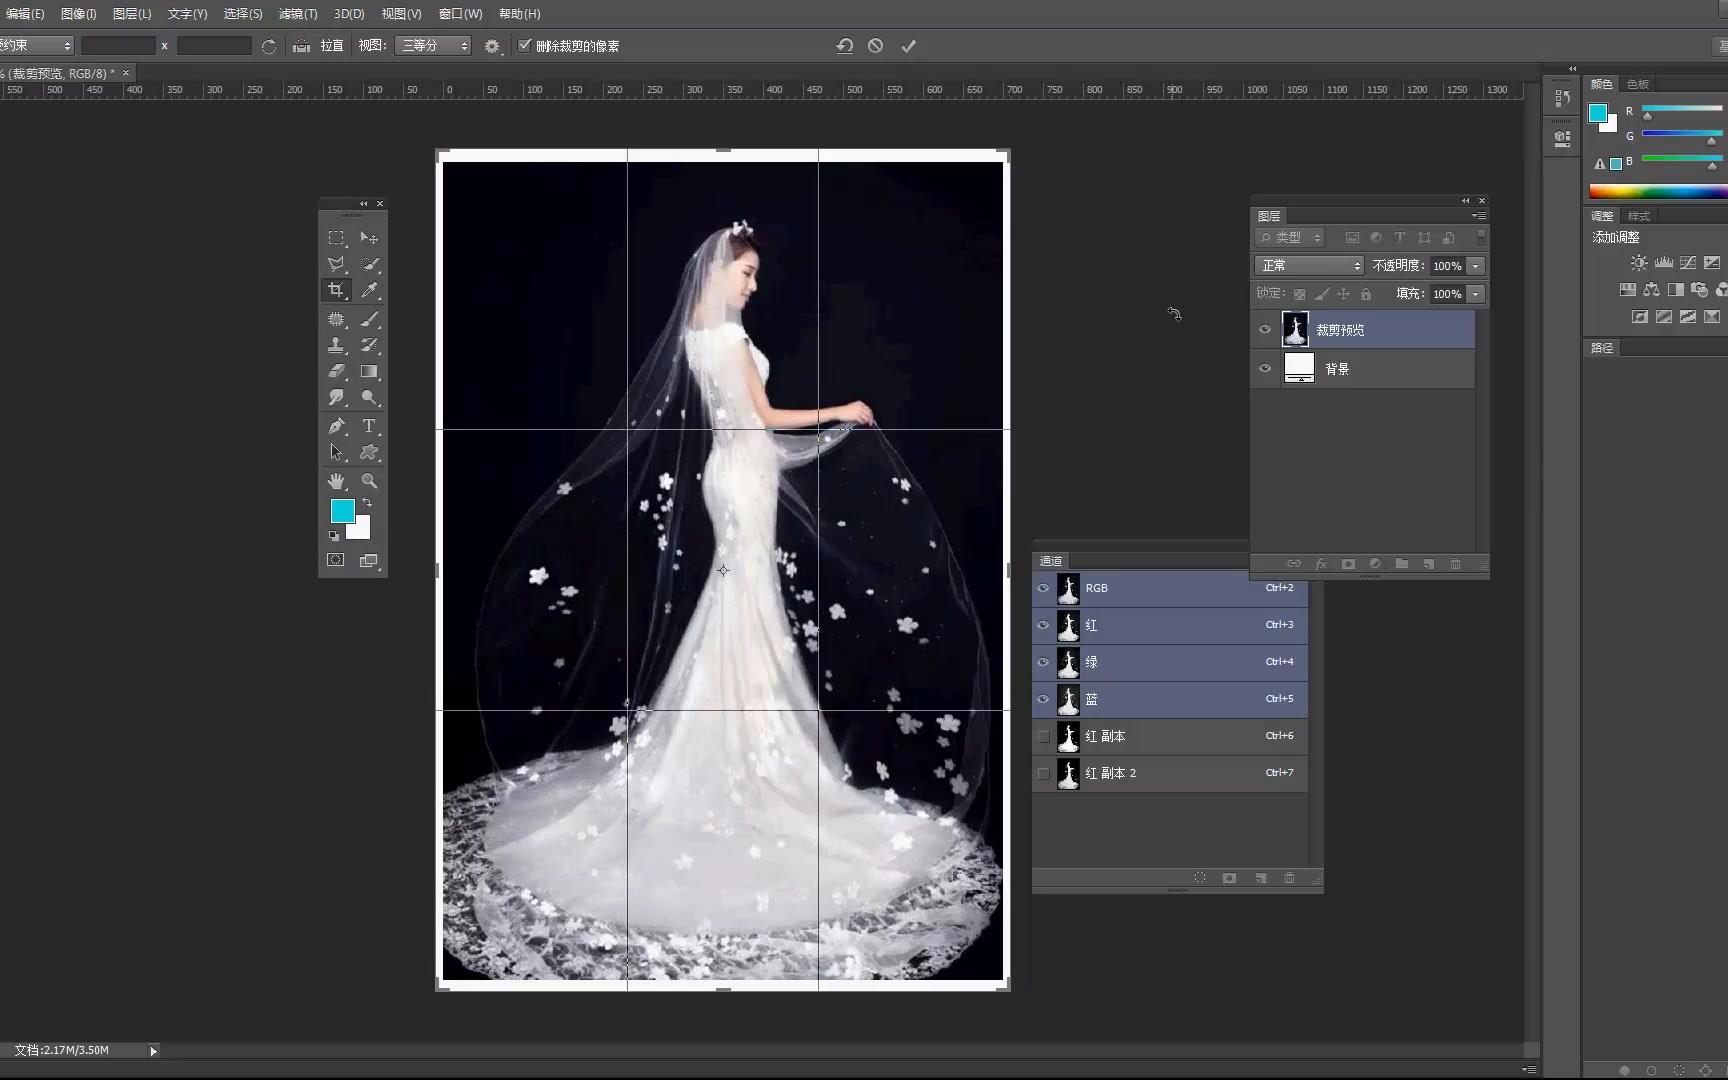The image size is (1728, 1080).
Task: Enable visibility for the 红 副本 channel
Action: [x=1042, y=736]
